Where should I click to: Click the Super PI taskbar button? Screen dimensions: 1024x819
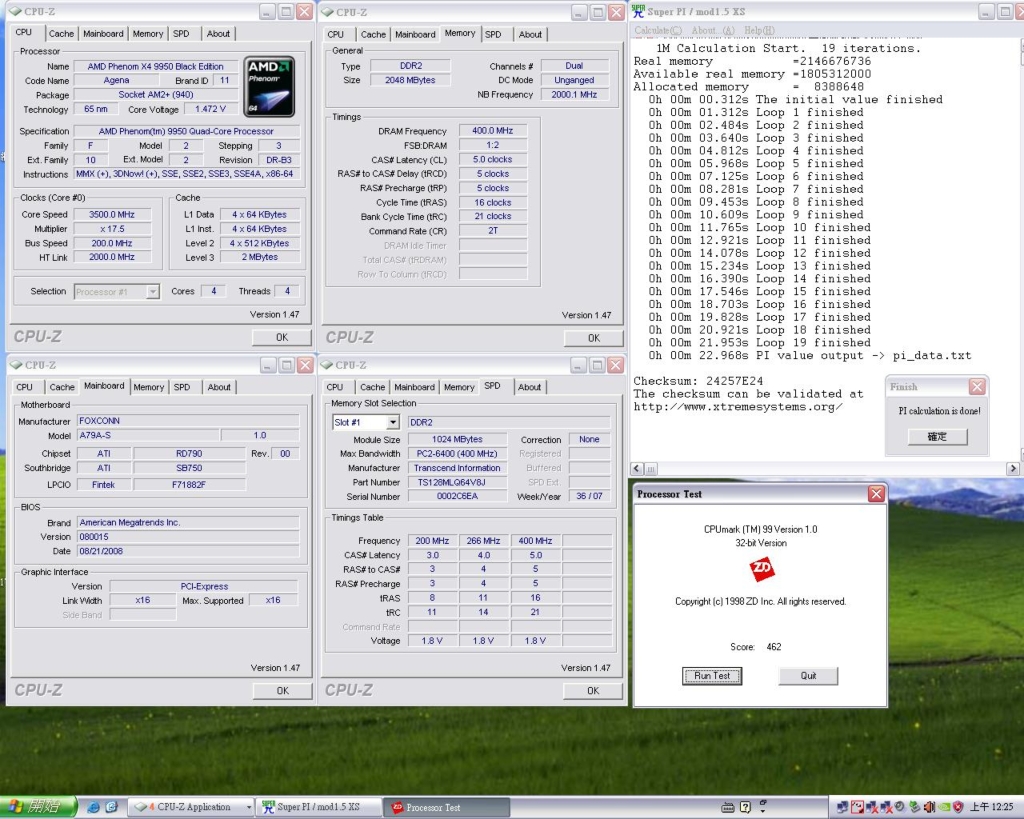tap(317, 807)
